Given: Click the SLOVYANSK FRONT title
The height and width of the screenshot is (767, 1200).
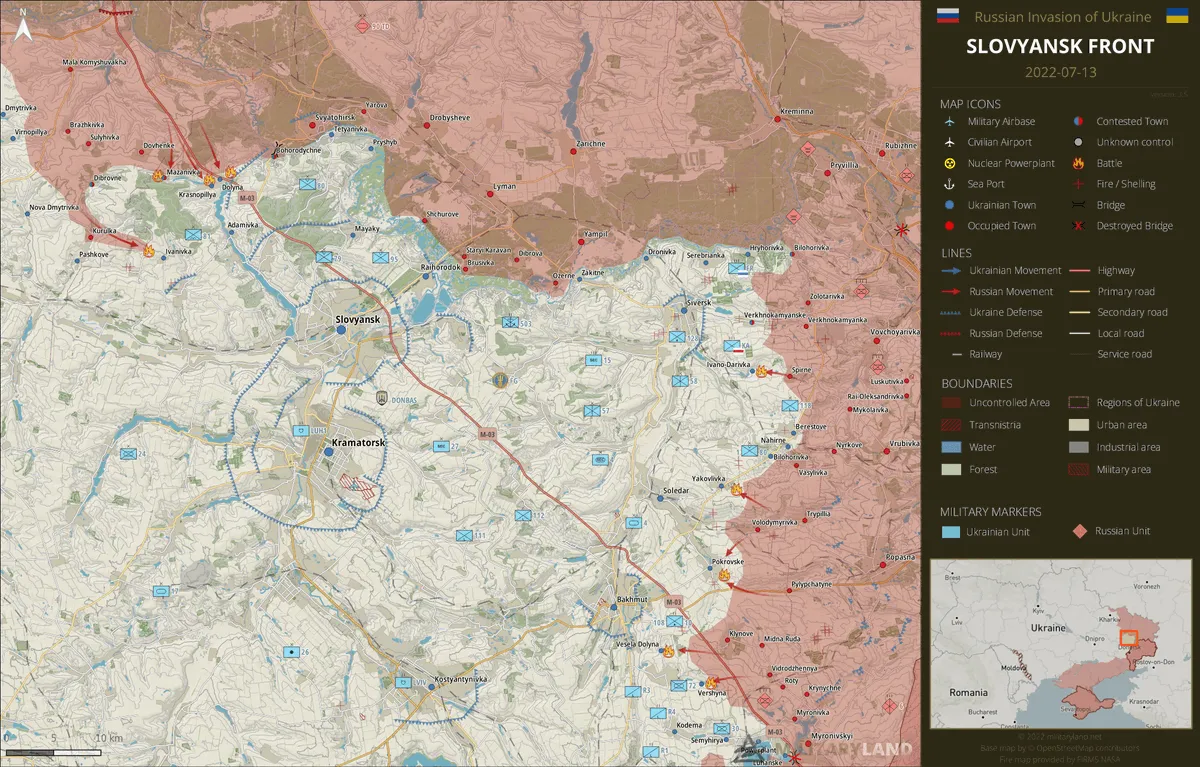Looking at the screenshot, I should (1060, 46).
